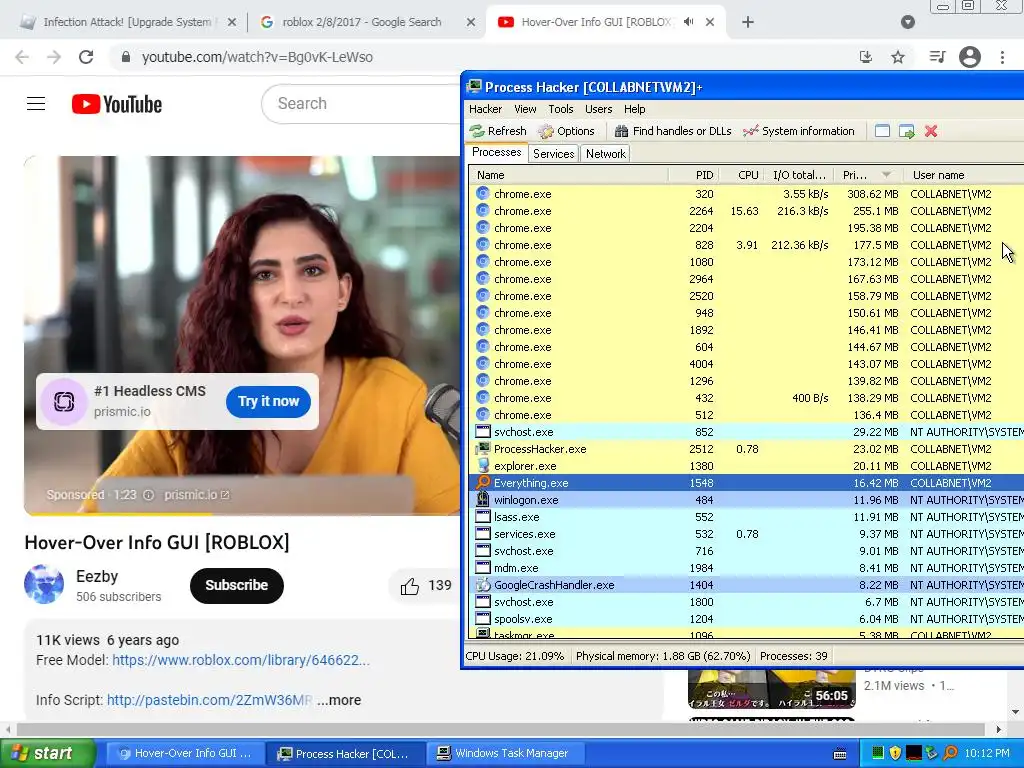Click the prismic.io sponsored link in video
1024x768 pixels.
[197, 494]
